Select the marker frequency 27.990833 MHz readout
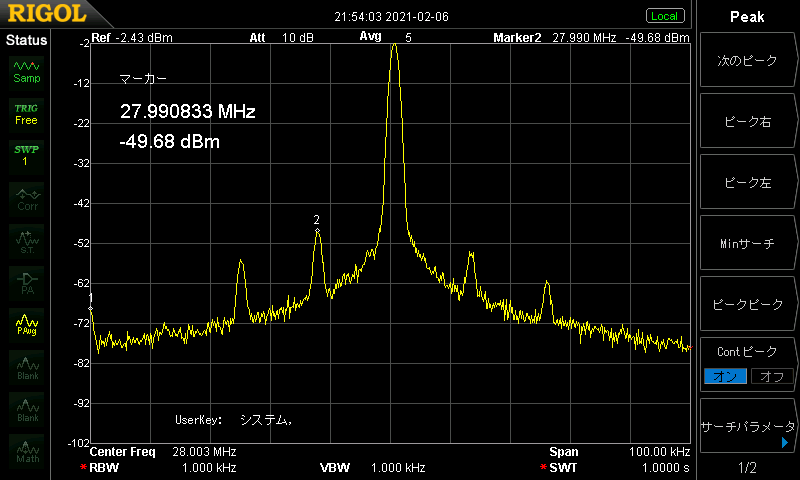 (187, 111)
